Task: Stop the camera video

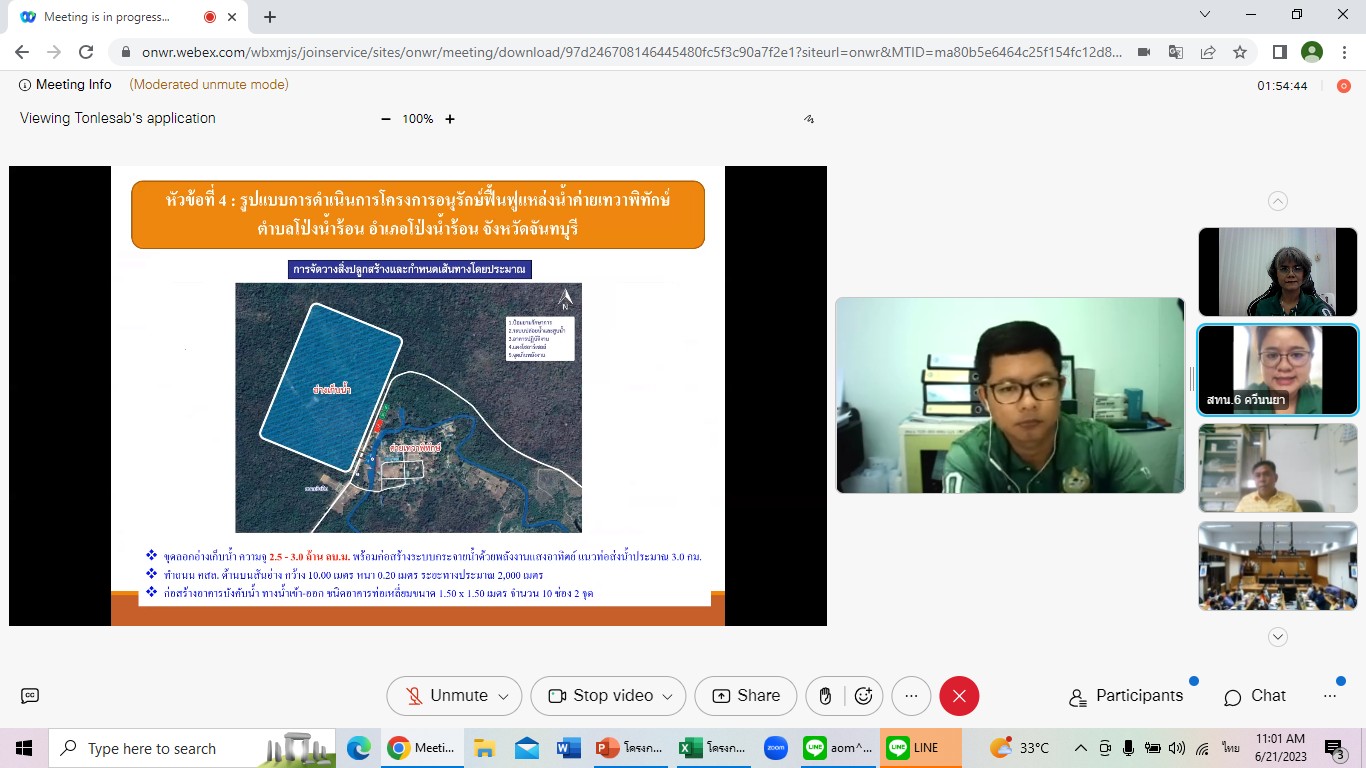Action: click(600, 696)
